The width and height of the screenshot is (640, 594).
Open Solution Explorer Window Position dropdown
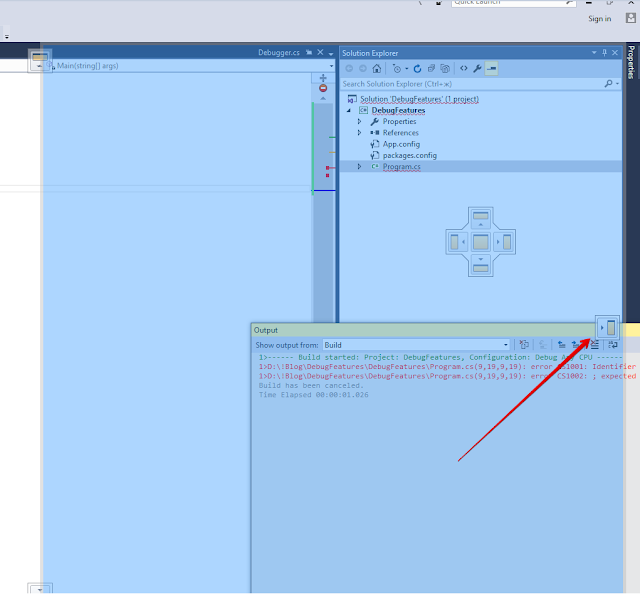594,53
